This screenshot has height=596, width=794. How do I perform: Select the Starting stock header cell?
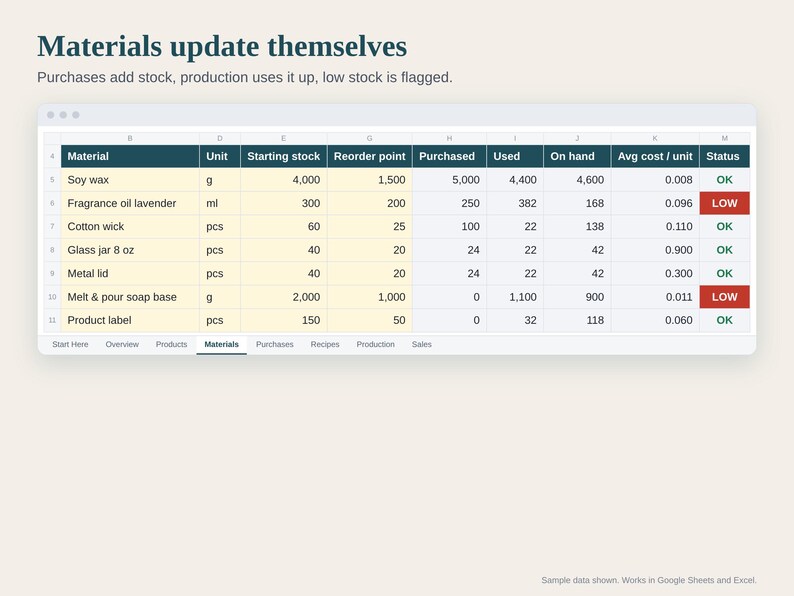pos(284,156)
